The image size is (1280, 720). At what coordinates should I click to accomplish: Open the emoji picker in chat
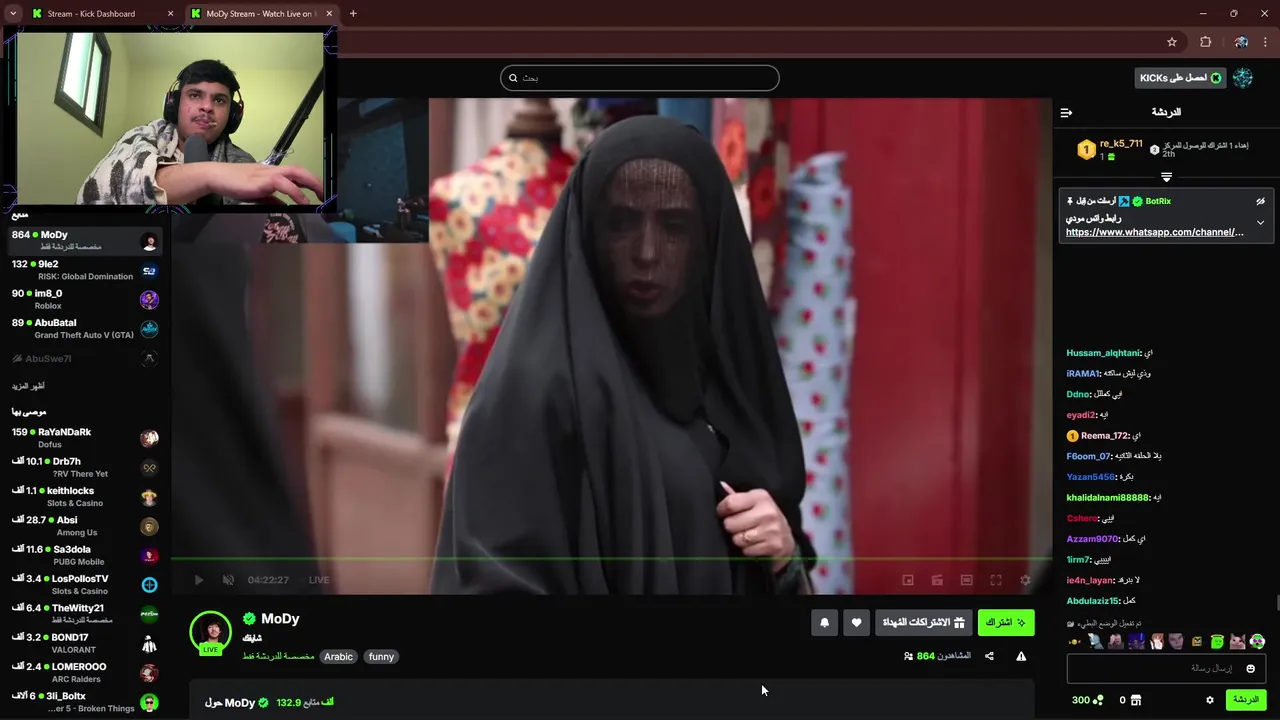click(x=1250, y=668)
